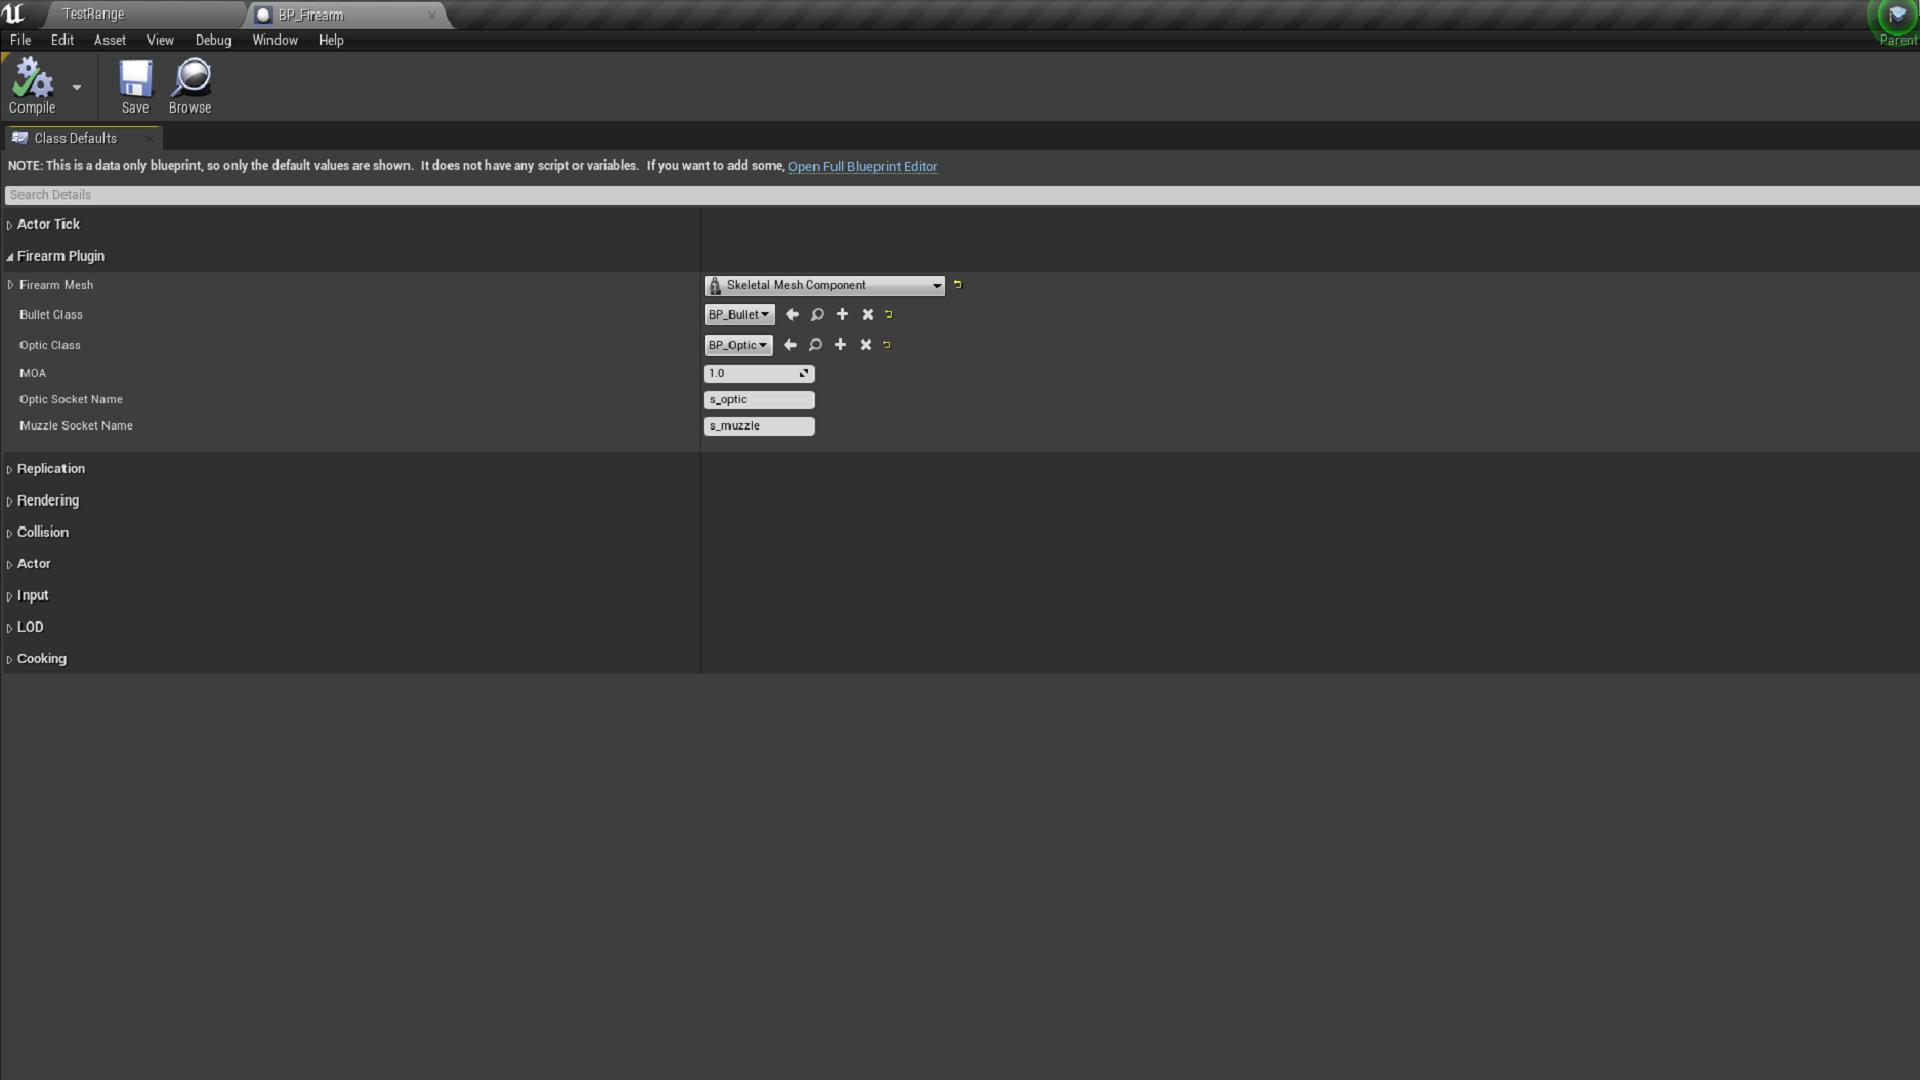Image resolution: width=1920 pixels, height=1080 pixels.
Task: Open Full Blueprint Editor link
Action: (x=861, y=165)
